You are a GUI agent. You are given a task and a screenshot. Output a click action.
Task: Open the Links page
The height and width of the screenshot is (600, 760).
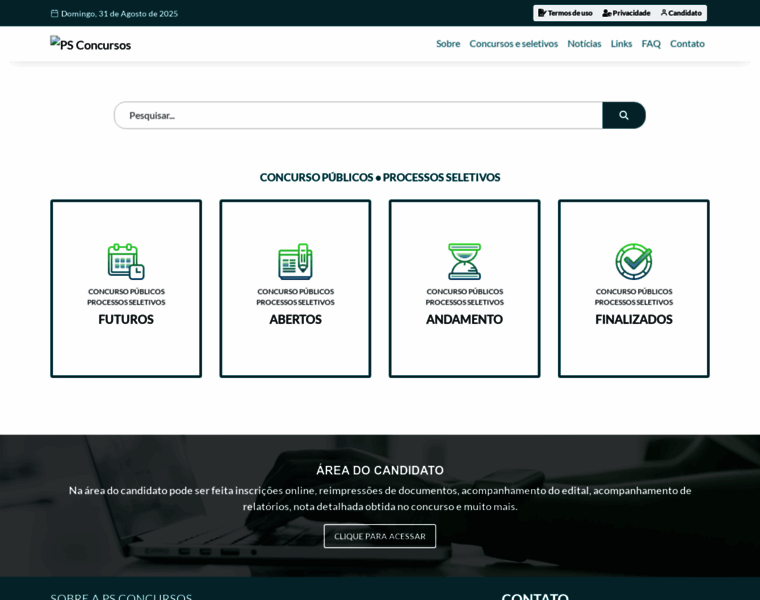click(x=621, y=44)
